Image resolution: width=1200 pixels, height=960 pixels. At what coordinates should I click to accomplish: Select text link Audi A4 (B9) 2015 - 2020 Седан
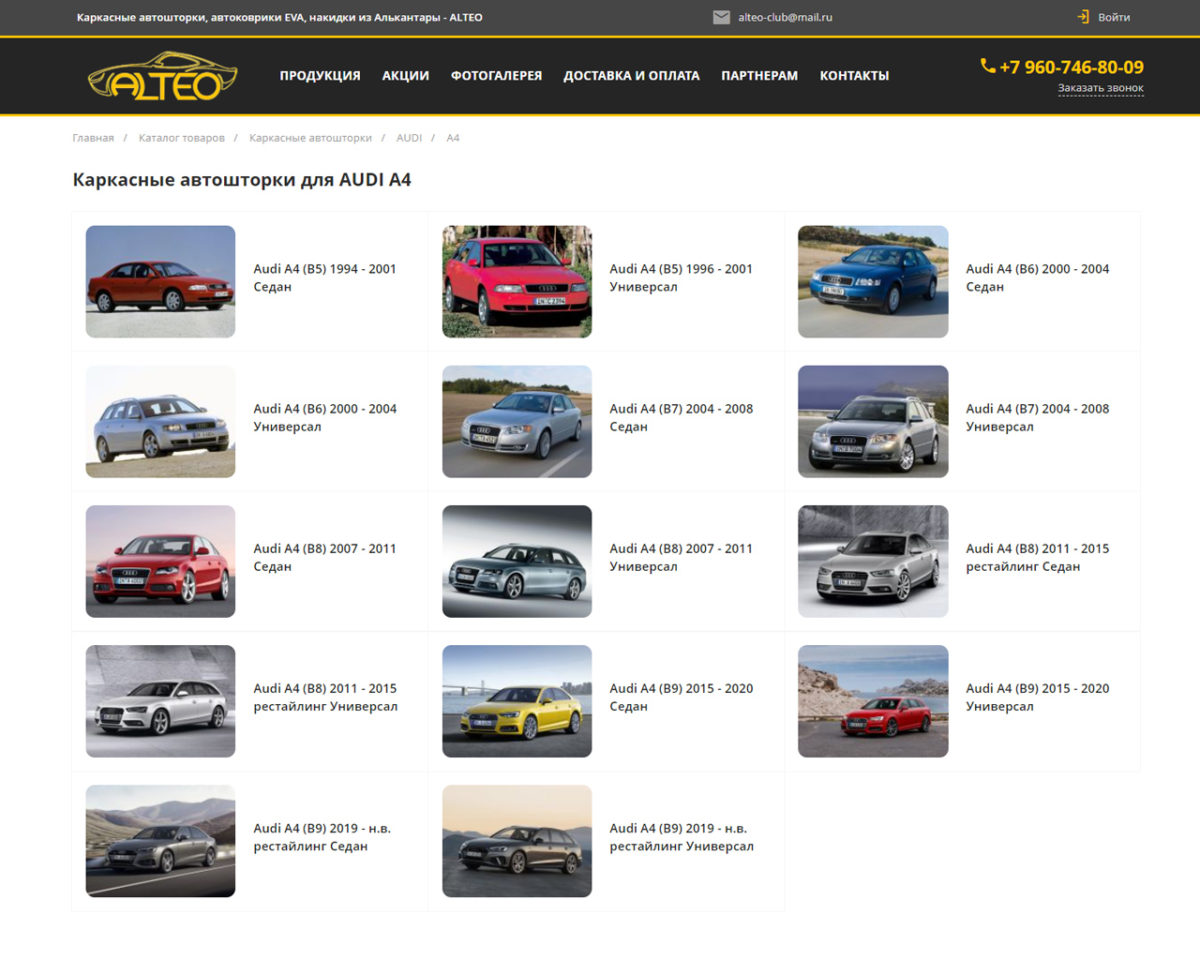click(x=681, y=698)
